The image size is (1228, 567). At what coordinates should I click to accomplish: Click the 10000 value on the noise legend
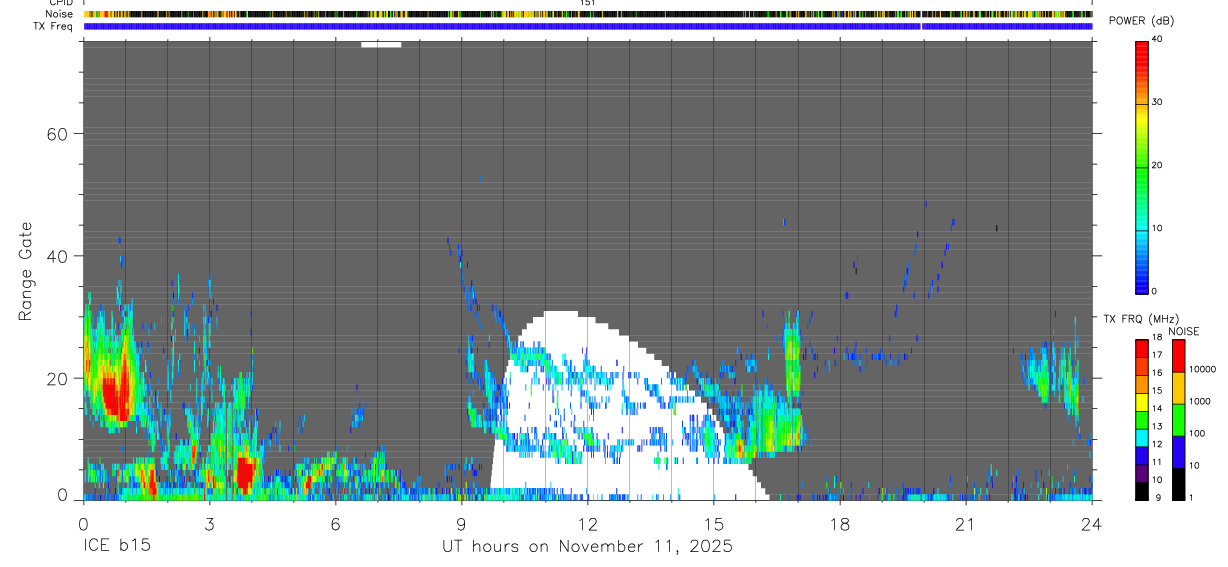1203,369
